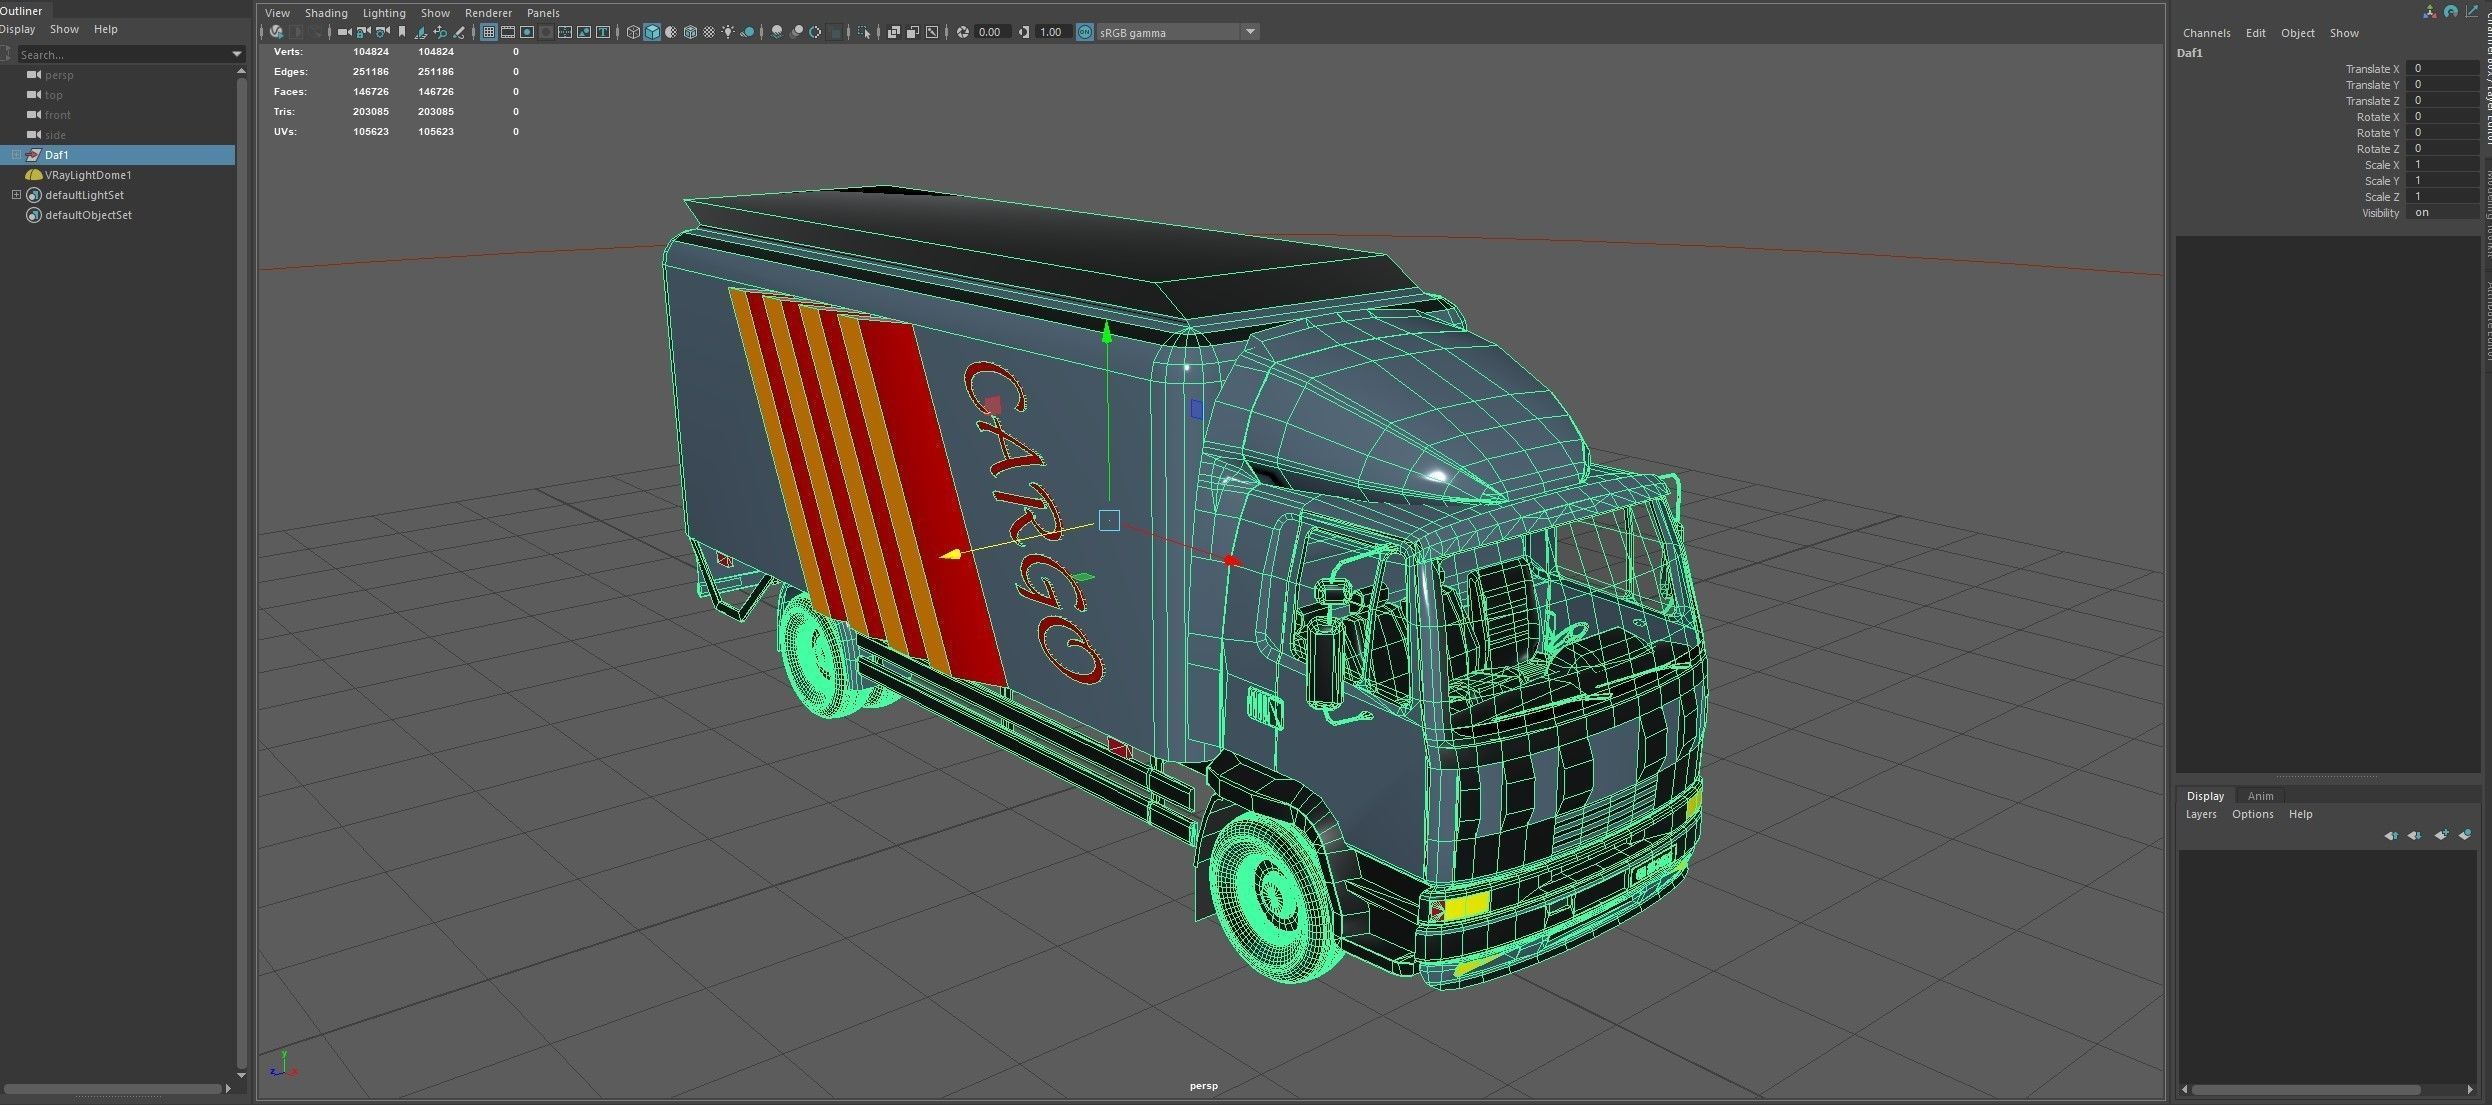Open the View menu in panel
This screenshot has width=2492, height=1105.
(277, 13)
